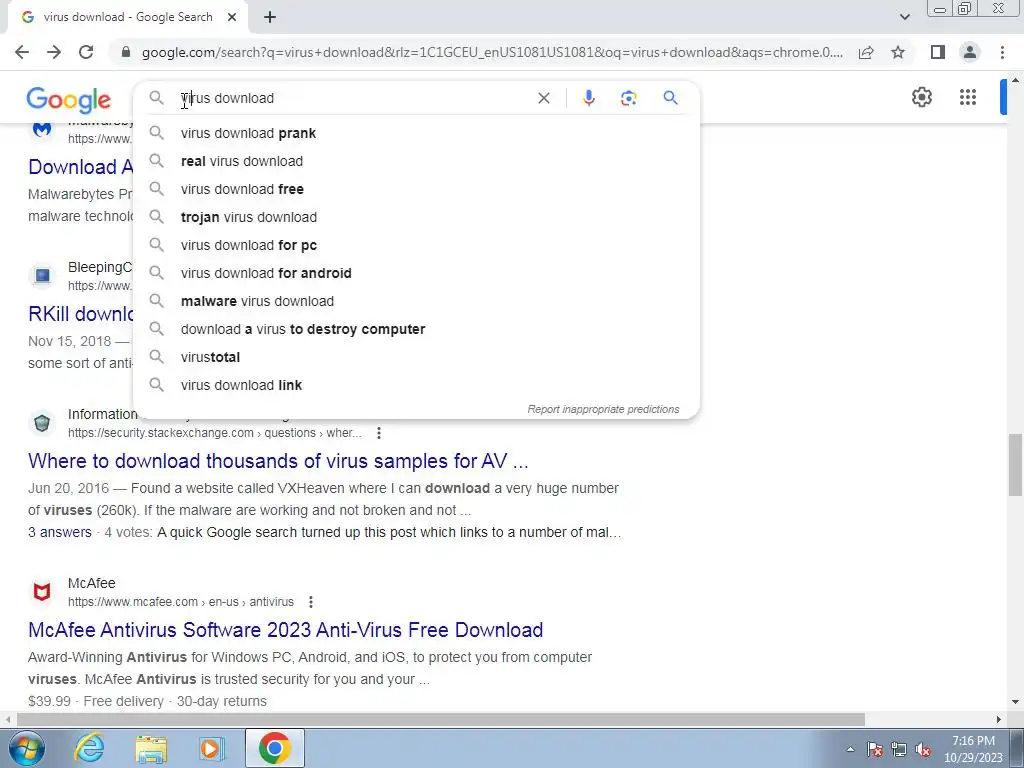Open Chrome three-dot menu
The width and height of the screenshot is (1024, 768).
pyautogui.click(x=1002, y=52)
